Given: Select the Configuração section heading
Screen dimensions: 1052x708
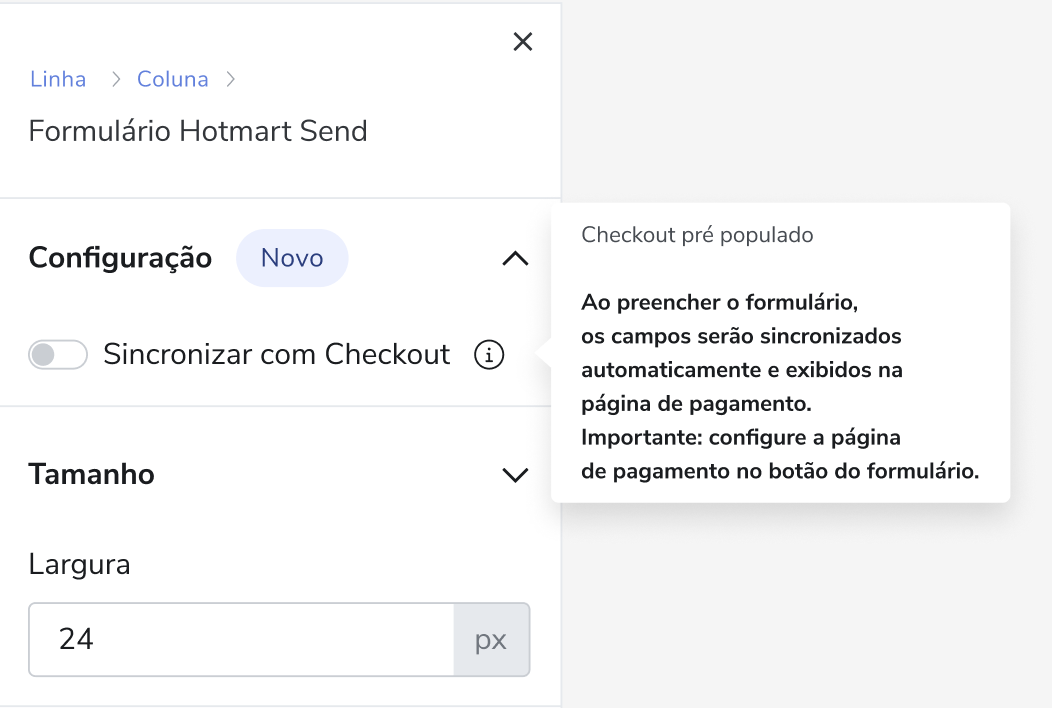Looking at the screenshot, I should pos(120,258).
